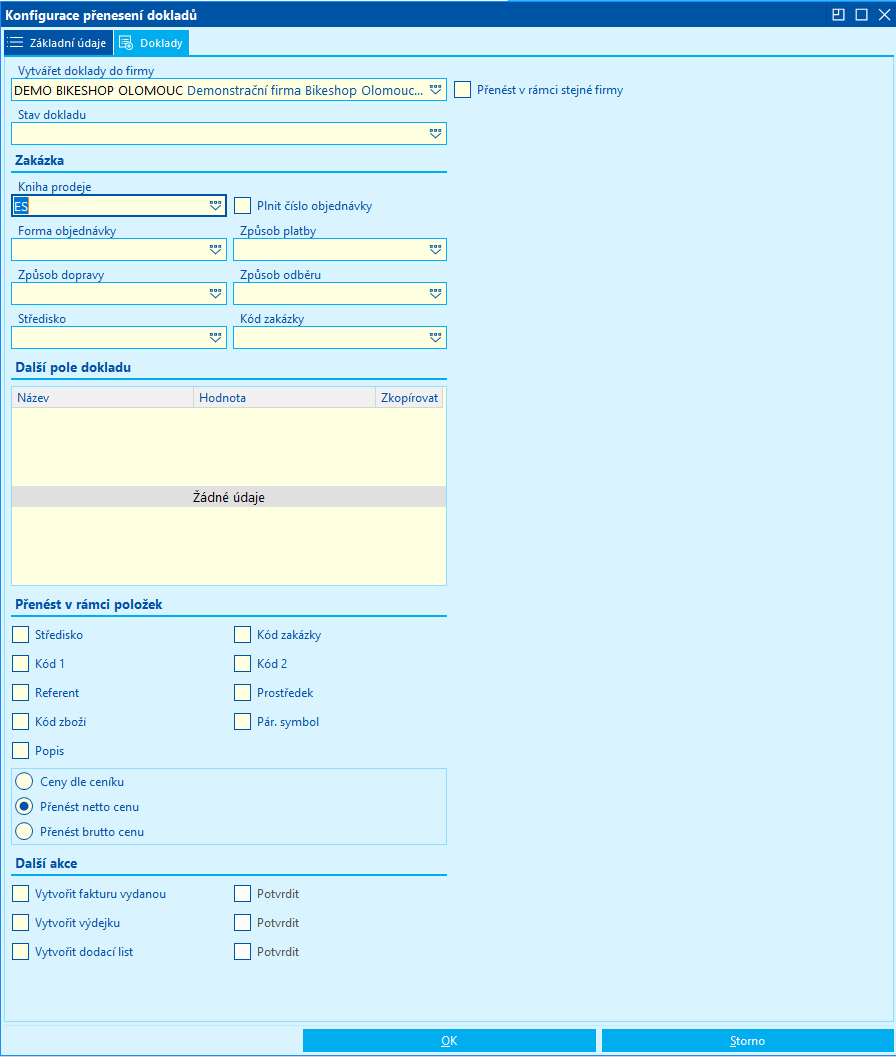Click the empty Další pole dokladu table area
Screen dimensions: 896x1057
coord(229,496)
